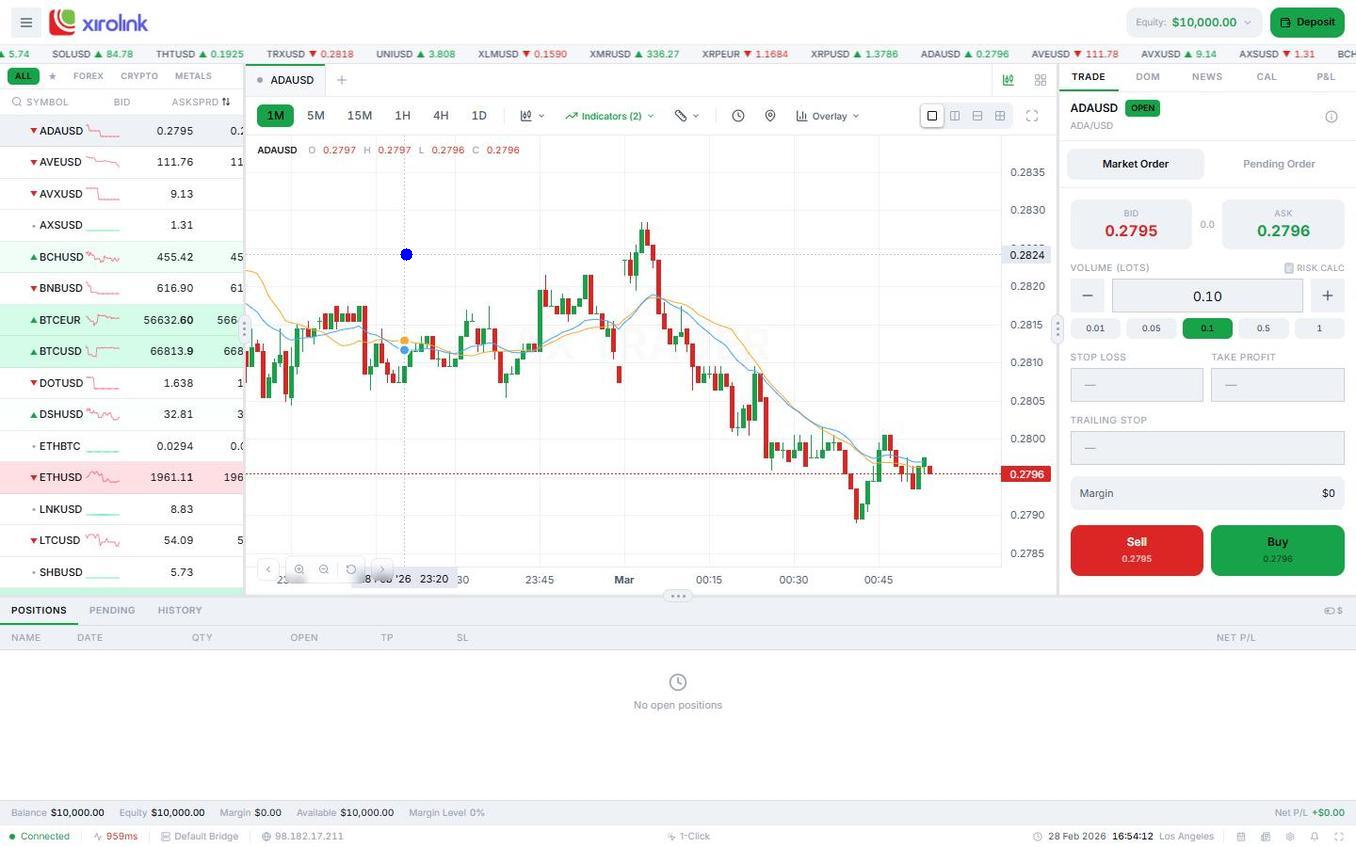Open the NEWS panel tab
This screenshot has height=847, width=1356.
1206,76
